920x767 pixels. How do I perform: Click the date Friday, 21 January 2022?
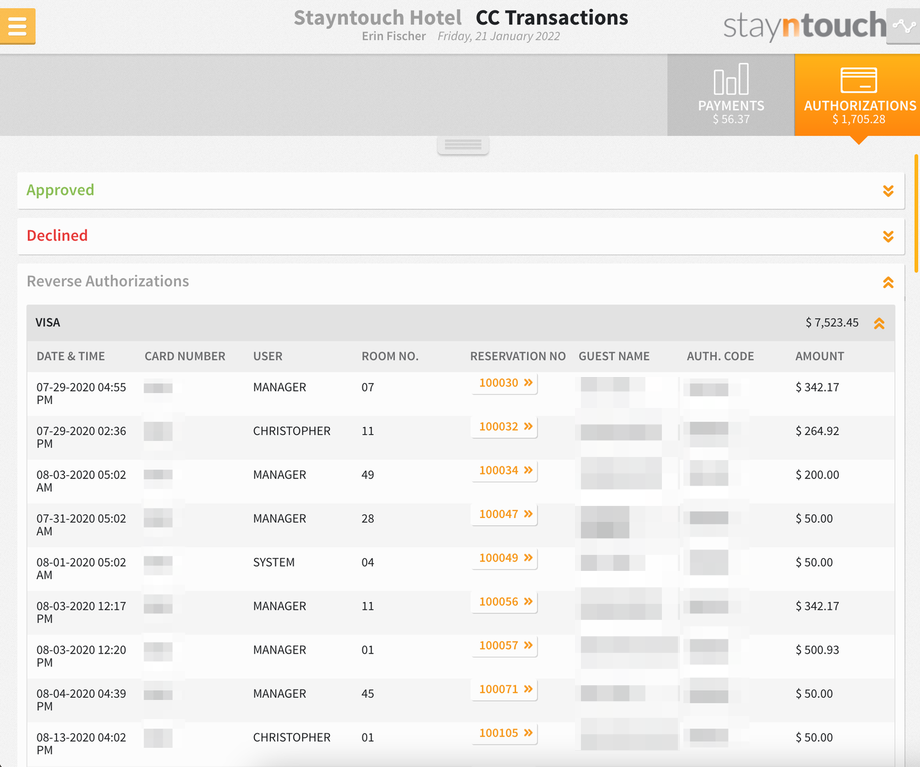498,36
